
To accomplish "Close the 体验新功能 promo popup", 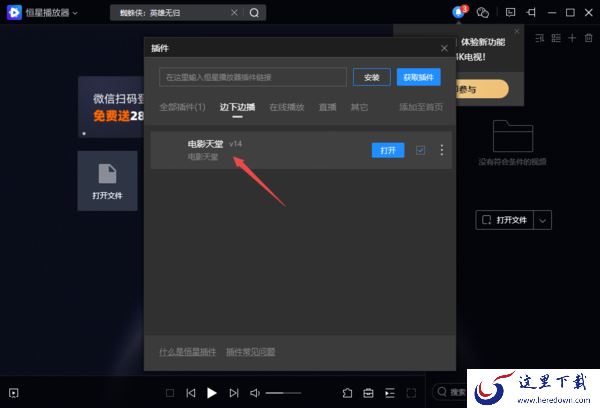I will pos(517,31).
